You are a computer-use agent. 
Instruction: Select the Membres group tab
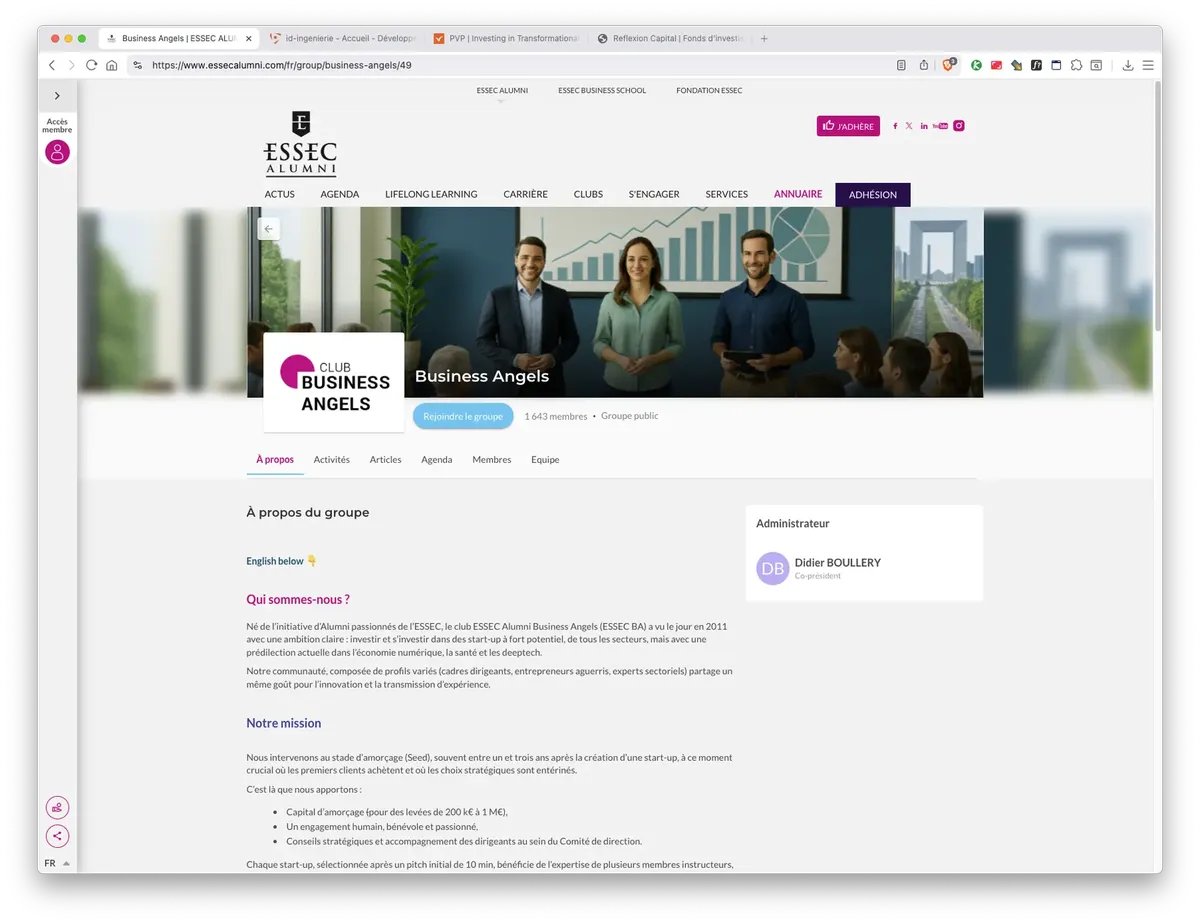492,460
